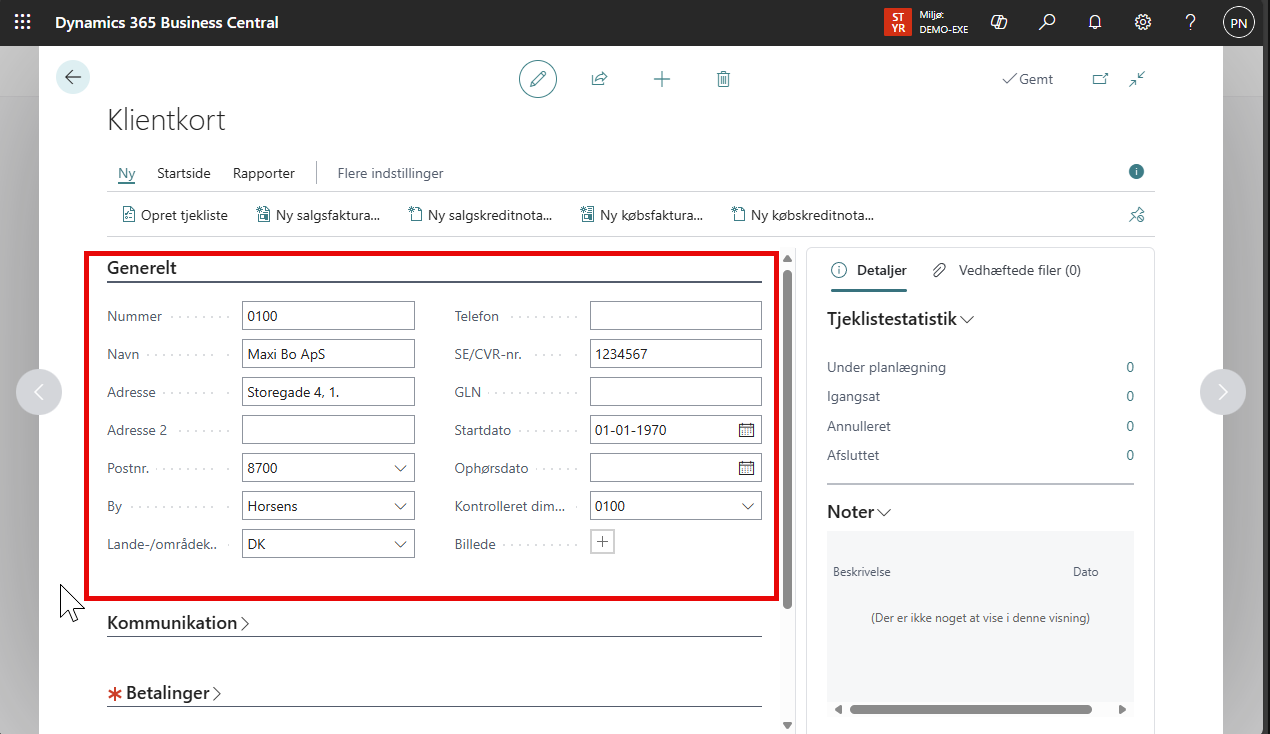This screenshot has width=1270, height=734.
Task: Click the share icon in header
Action: point(600,79)
